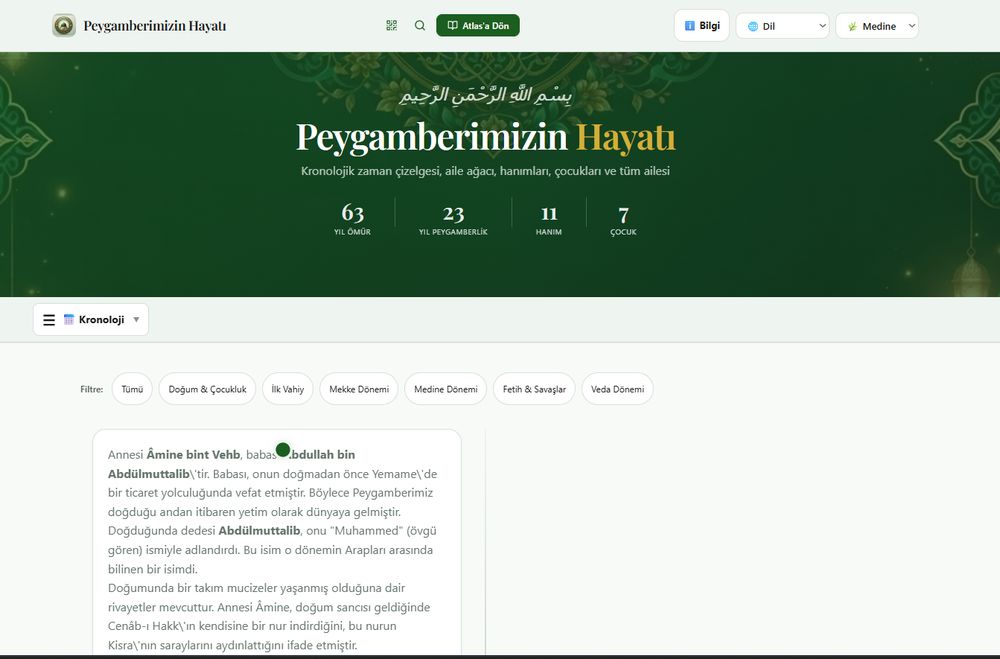The width and height of the screenshot is (1000, 659).
Task: Click the globe icon in Dil dropdown
Action: (x=753, y=26)
